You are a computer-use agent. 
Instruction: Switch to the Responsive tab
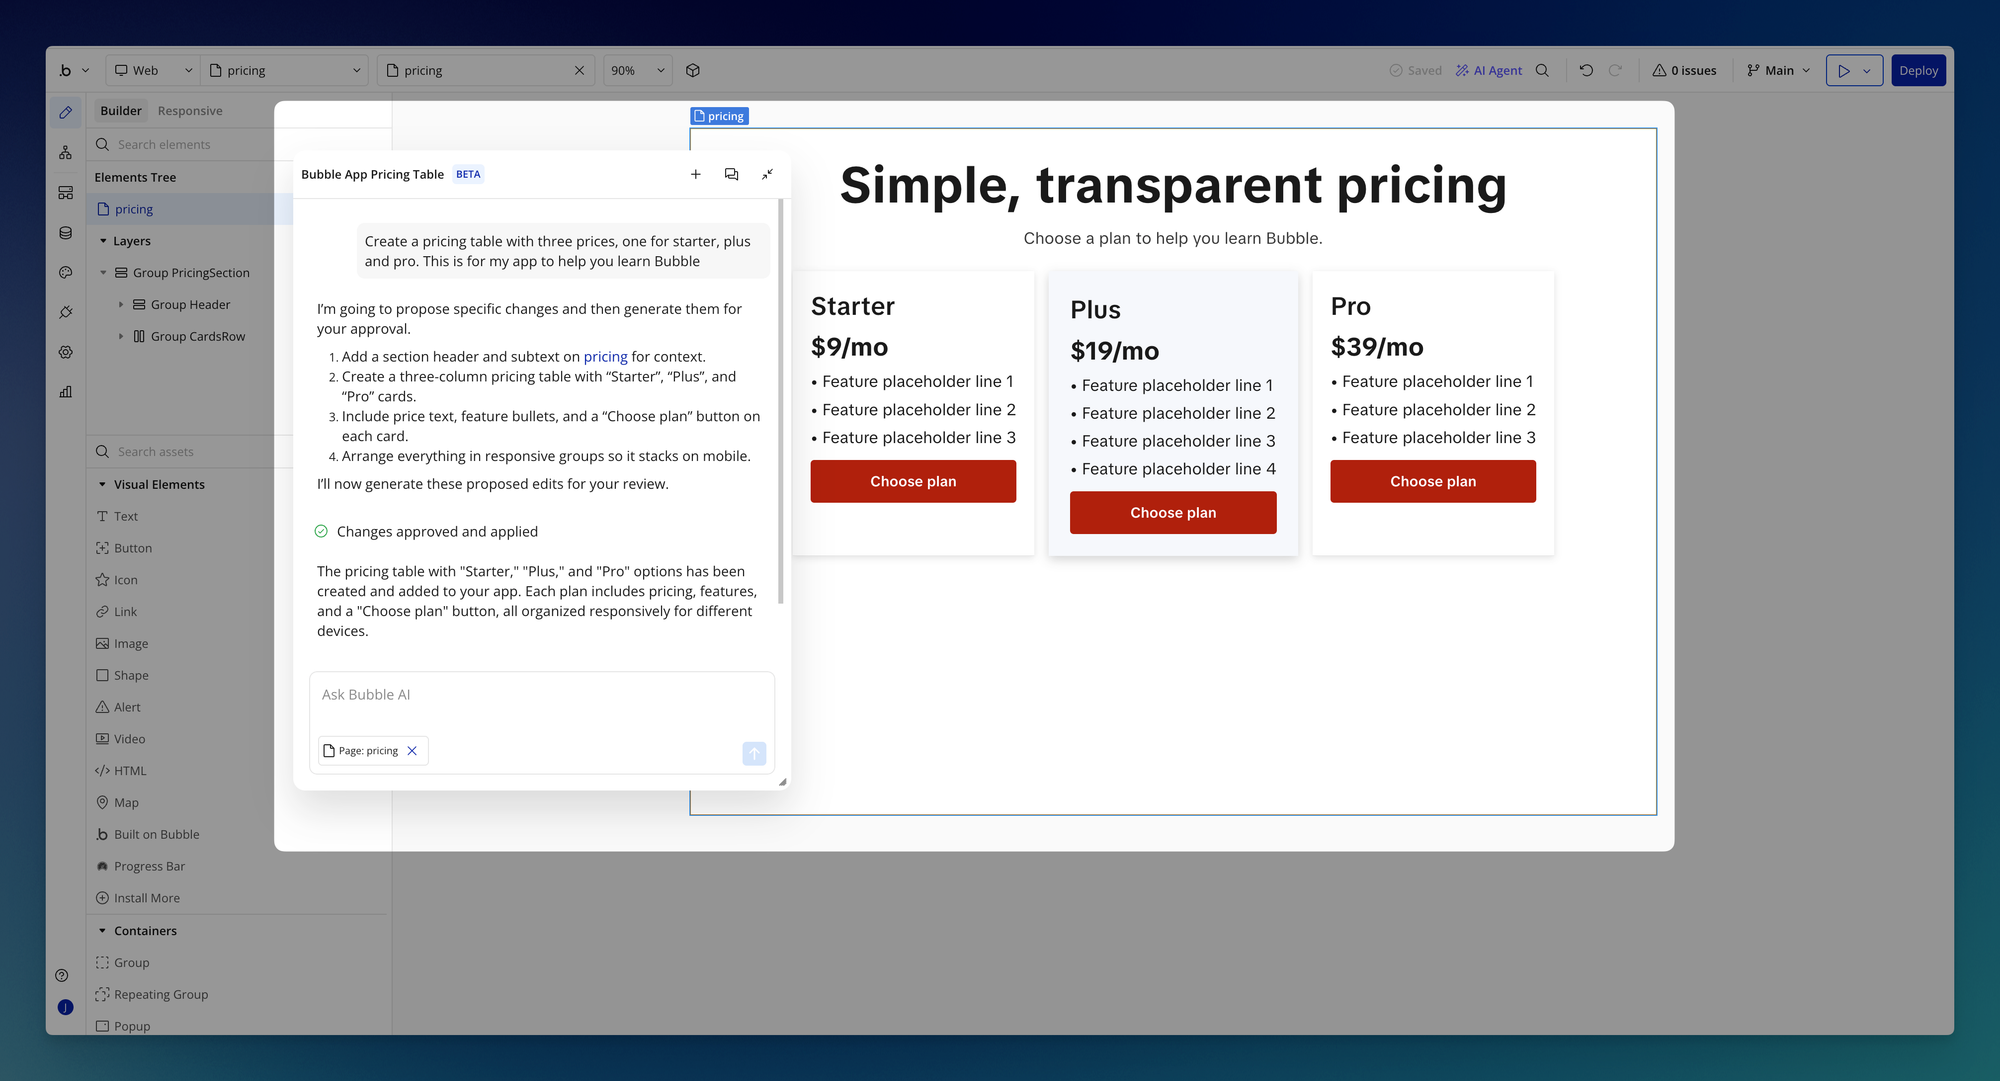pos(190,110)
